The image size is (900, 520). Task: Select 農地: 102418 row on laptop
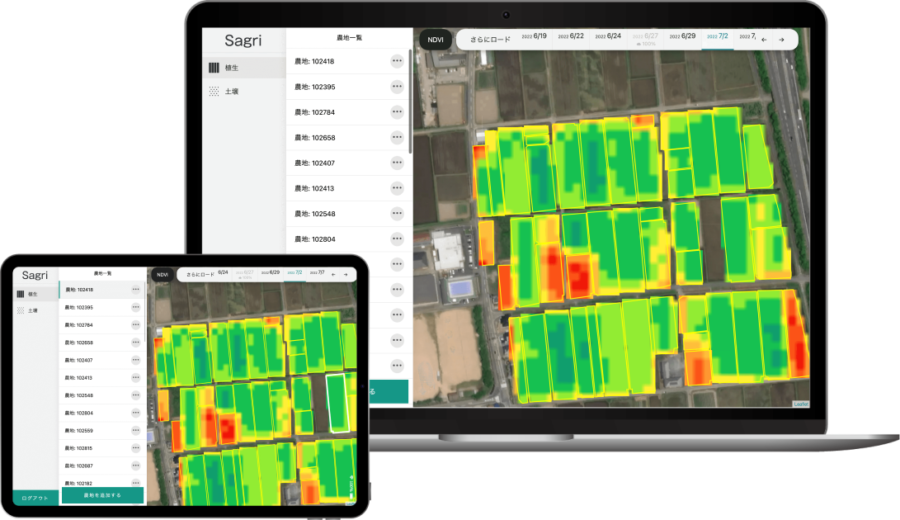pos(349,61)
